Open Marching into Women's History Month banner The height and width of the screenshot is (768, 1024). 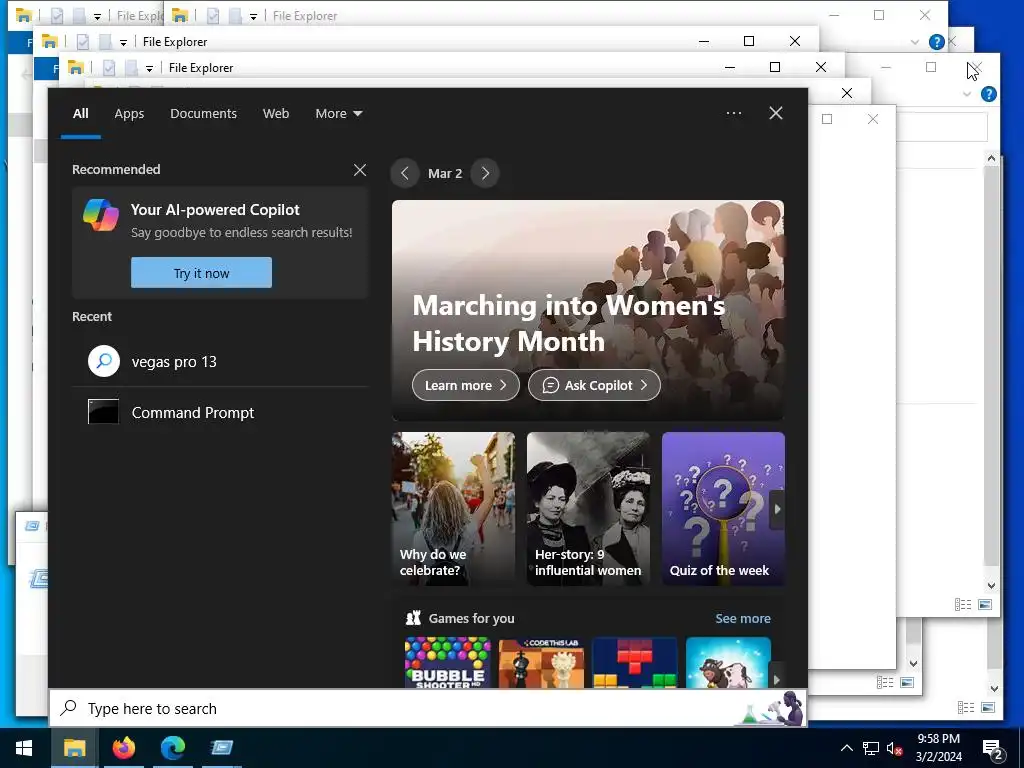coord(588,310)
